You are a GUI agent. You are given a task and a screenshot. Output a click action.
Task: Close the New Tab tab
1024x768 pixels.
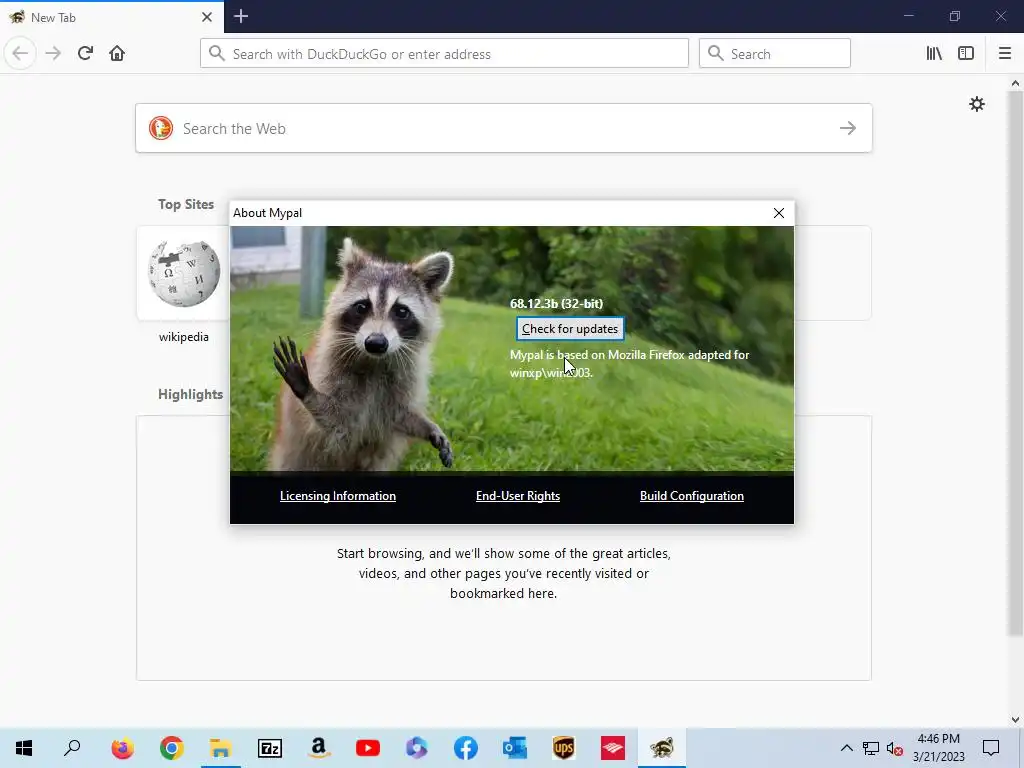coord(206,17)
